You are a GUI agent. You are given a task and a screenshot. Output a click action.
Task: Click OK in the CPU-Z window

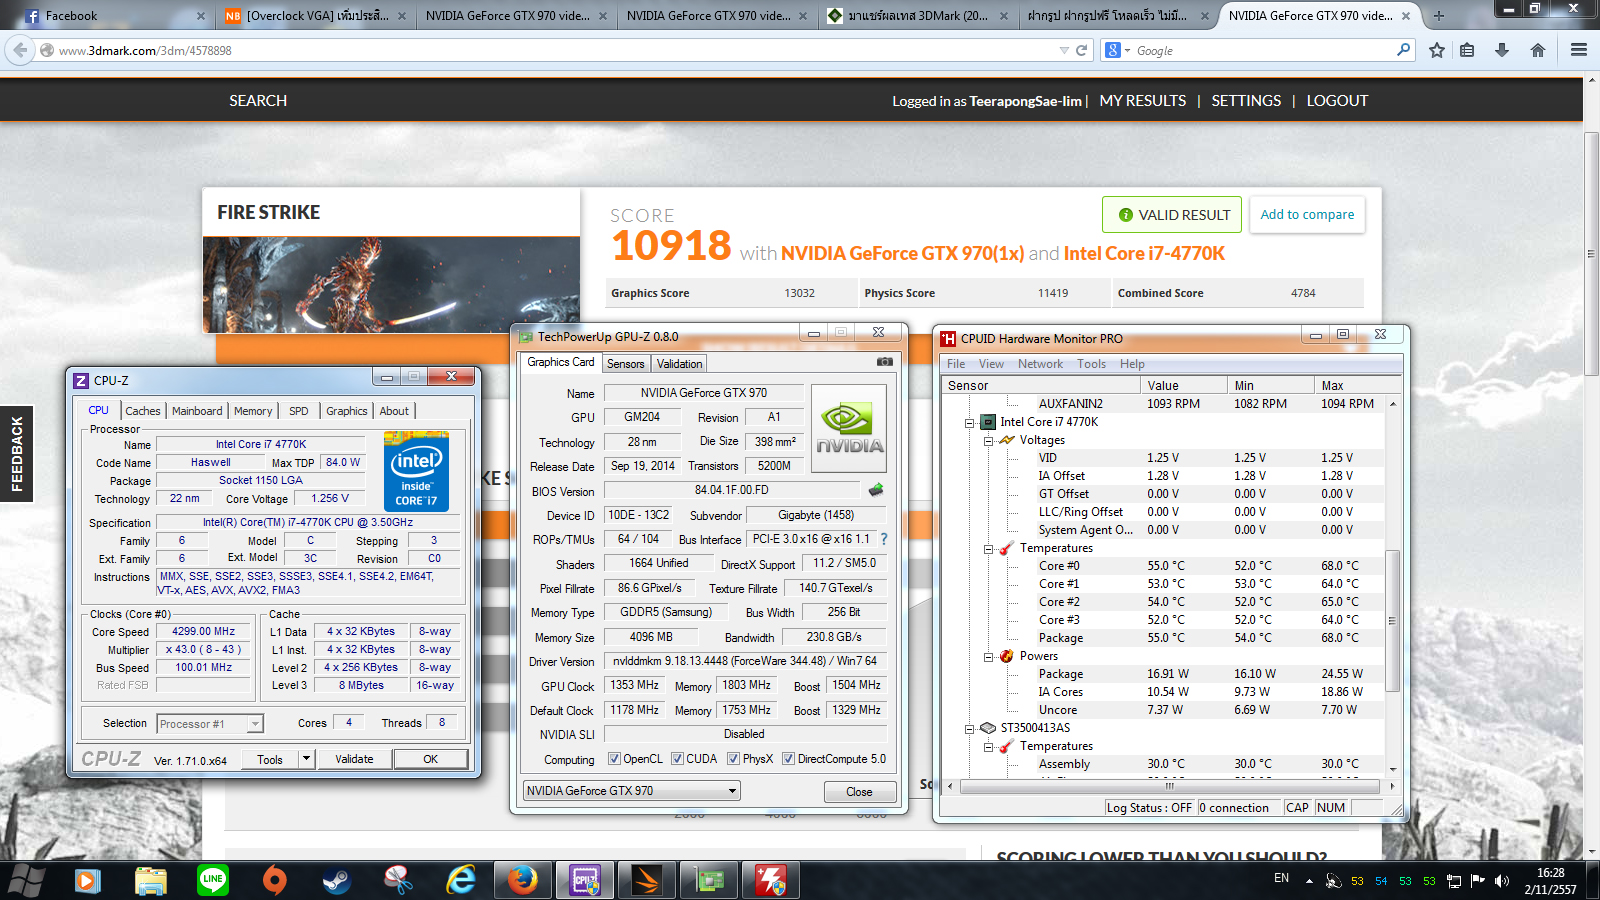[430, 759]
